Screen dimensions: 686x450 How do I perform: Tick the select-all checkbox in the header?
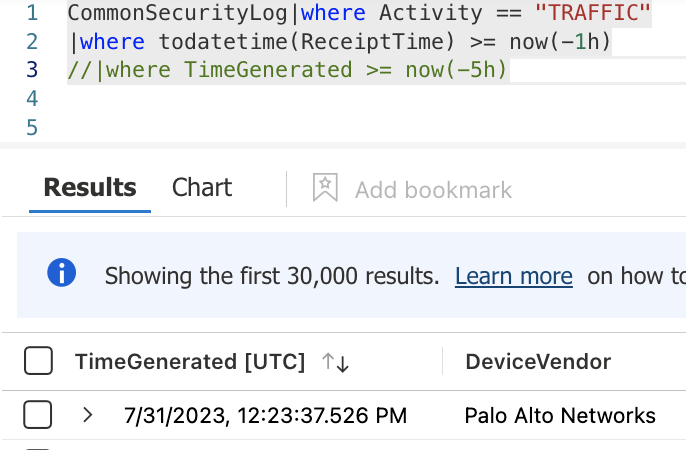pos(38,362)
